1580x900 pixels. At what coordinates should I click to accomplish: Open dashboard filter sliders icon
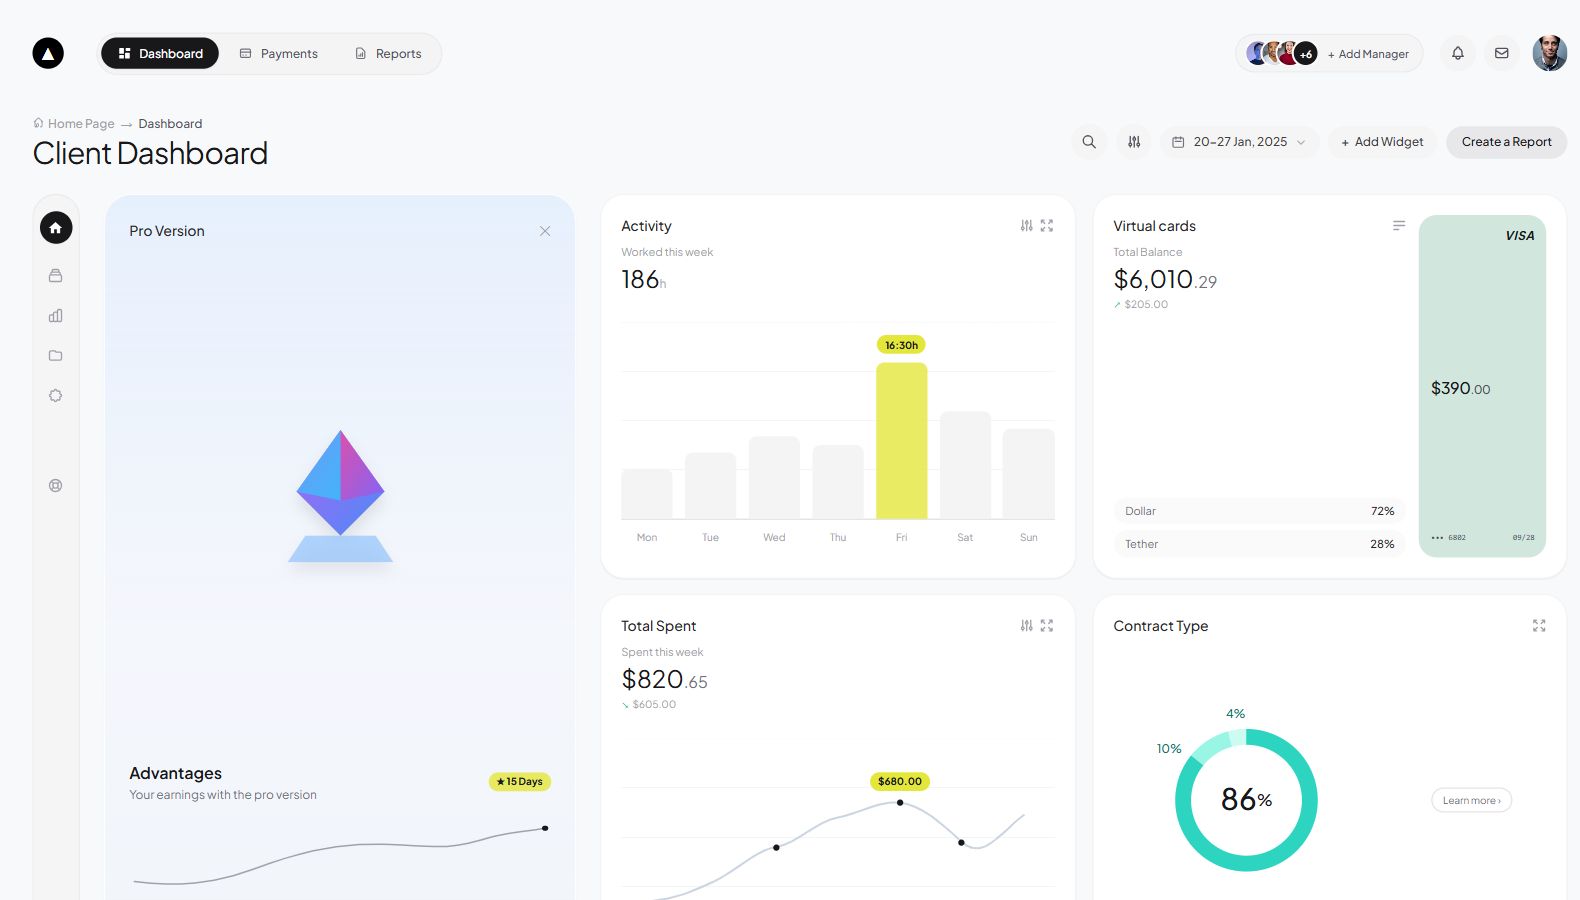(x=1134, y=142)
